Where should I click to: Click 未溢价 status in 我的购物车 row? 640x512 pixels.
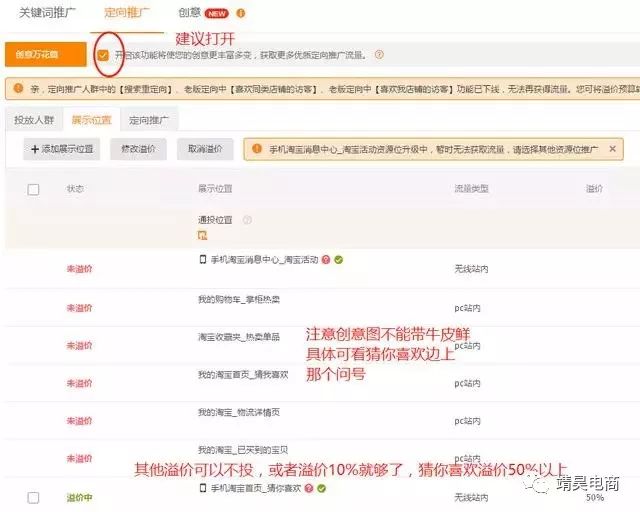(80, 308)
